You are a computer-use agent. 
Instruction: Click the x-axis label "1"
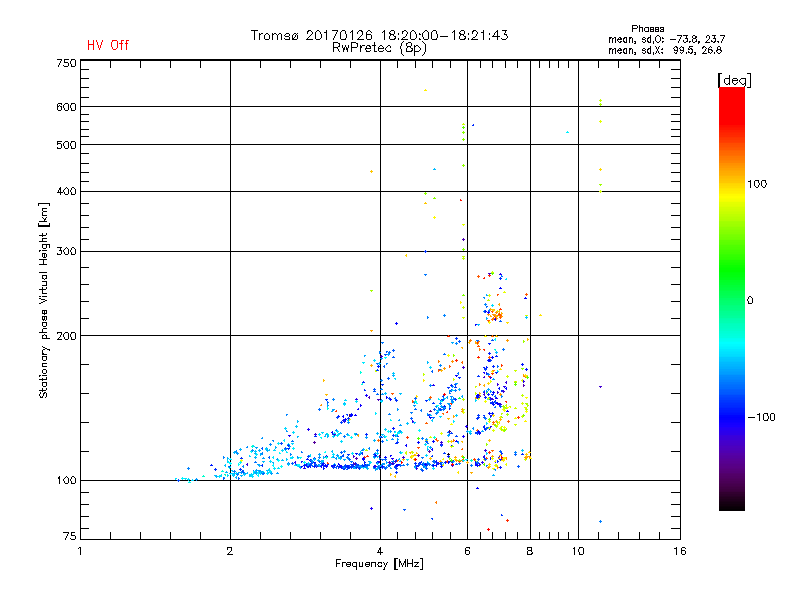coord(80,551)
